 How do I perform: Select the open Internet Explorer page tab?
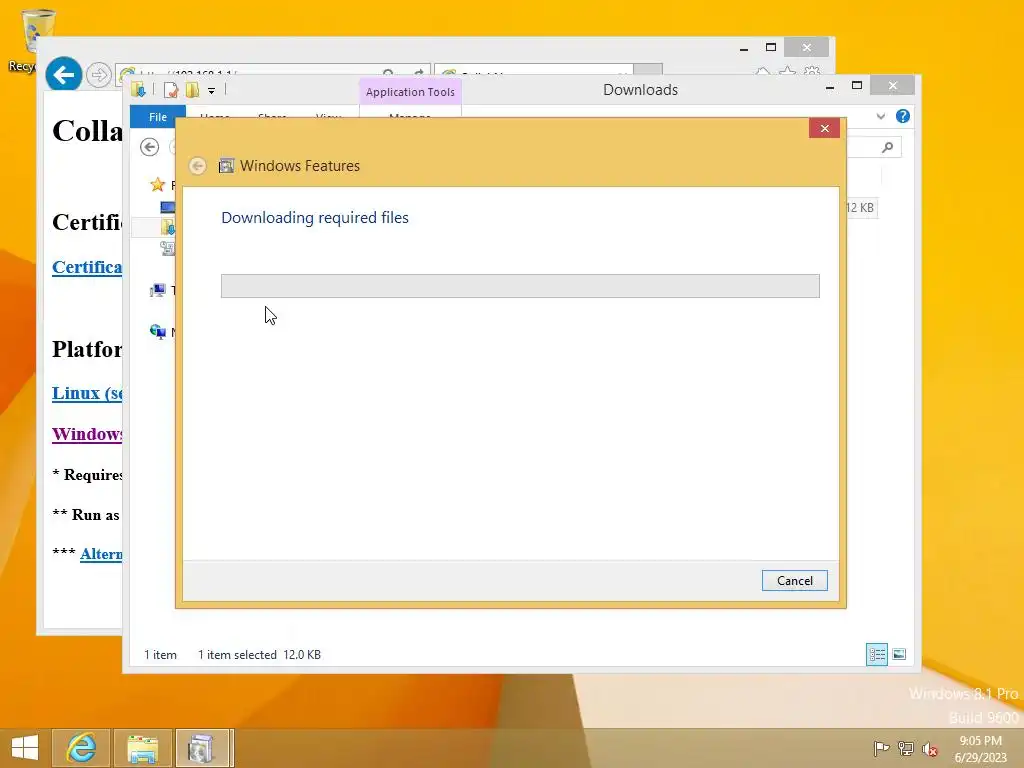pos(534,69)
